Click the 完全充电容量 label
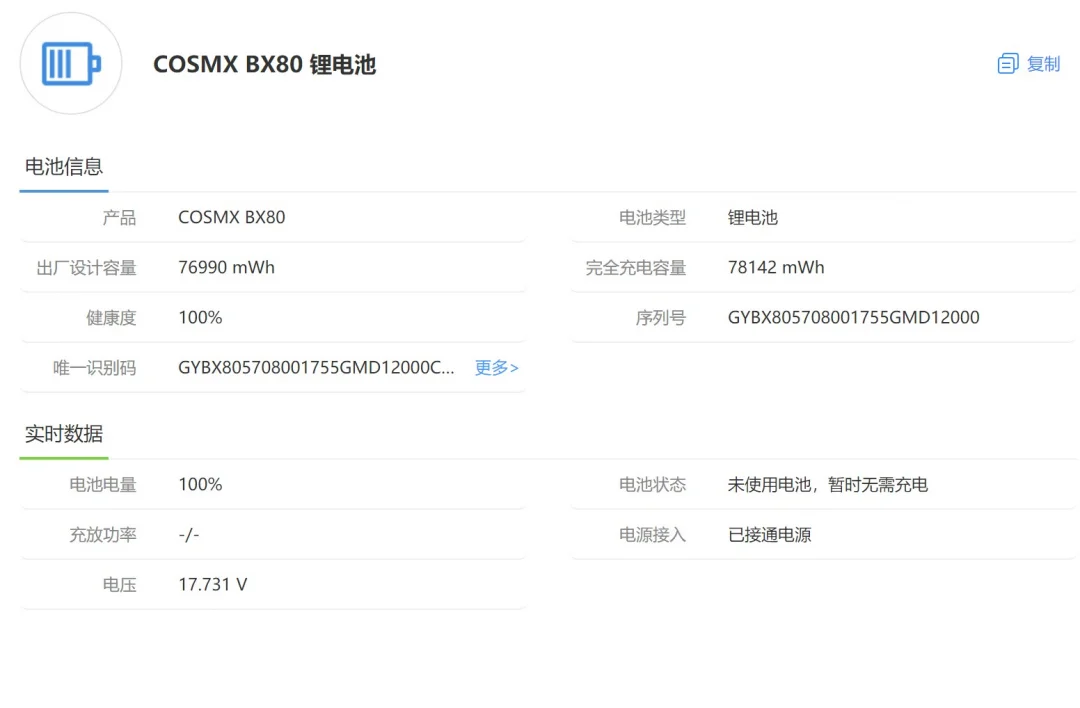1080x708 pixels. coord(636,268)
